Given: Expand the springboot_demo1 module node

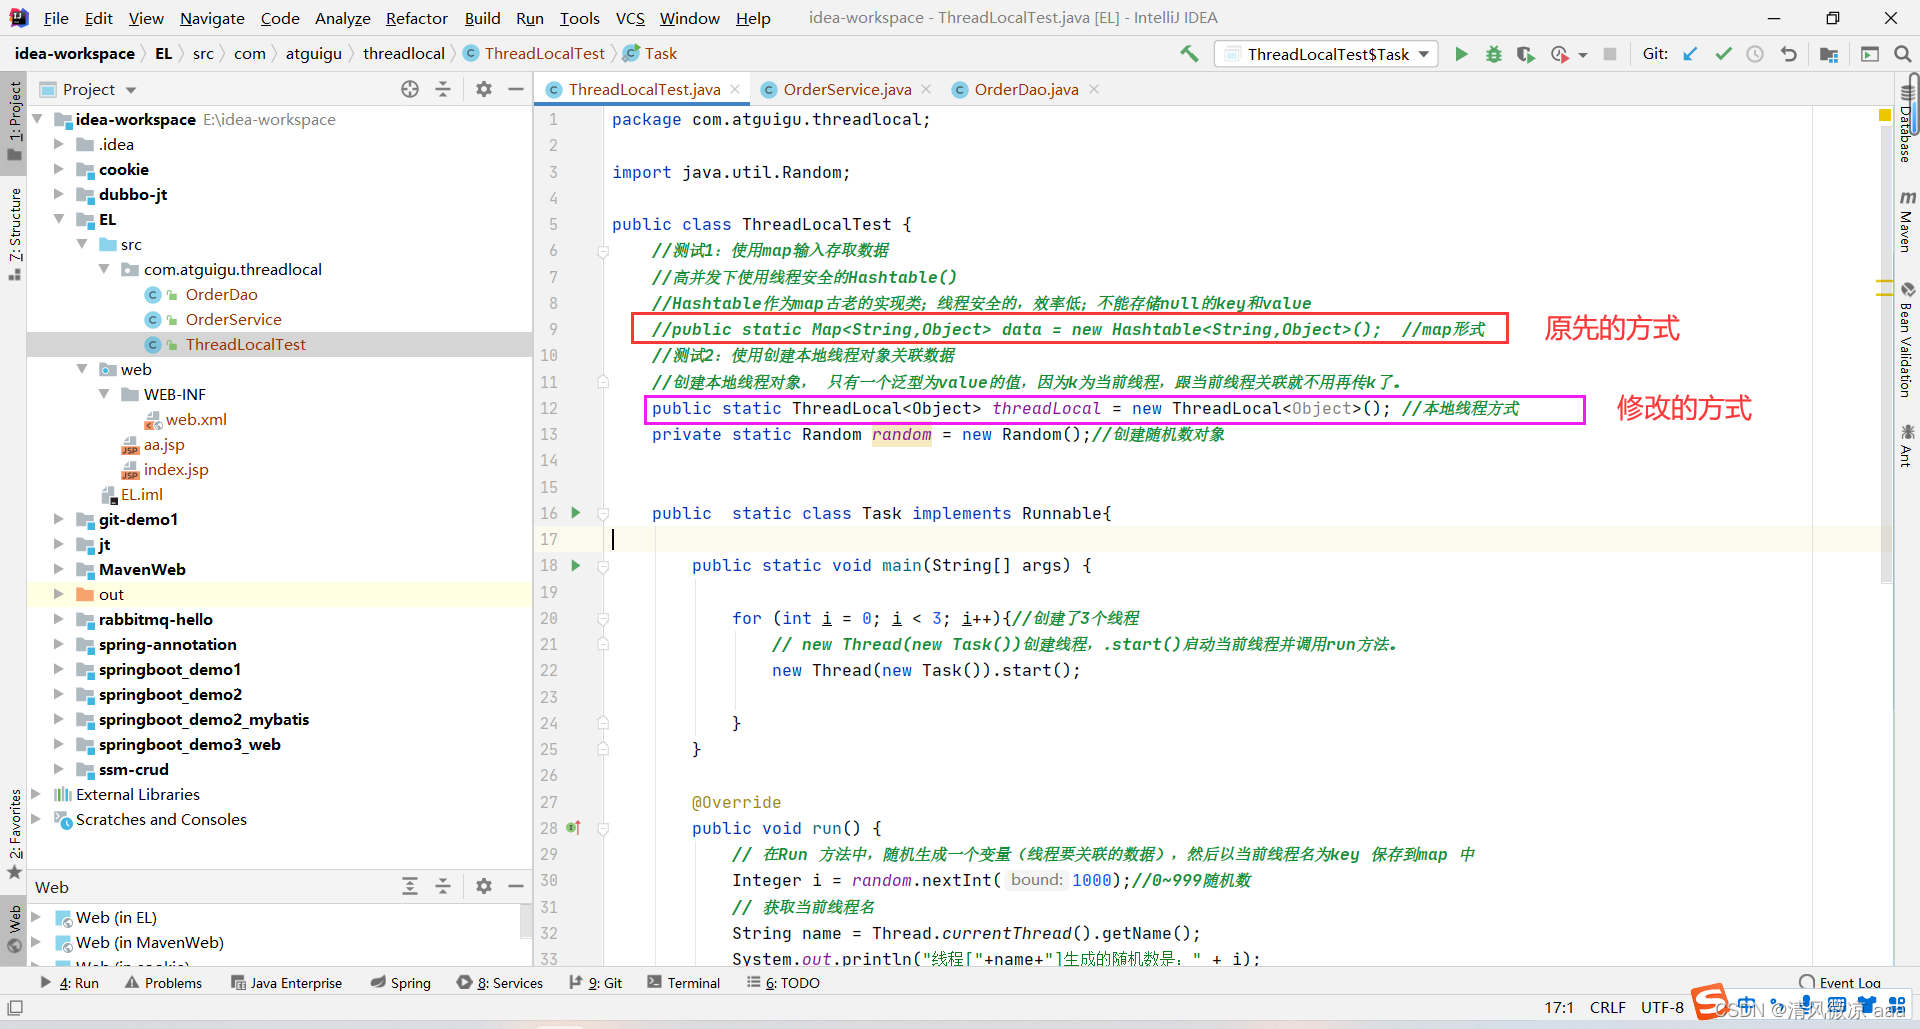Looking at the screenshot, I should [x=59, y=669].
